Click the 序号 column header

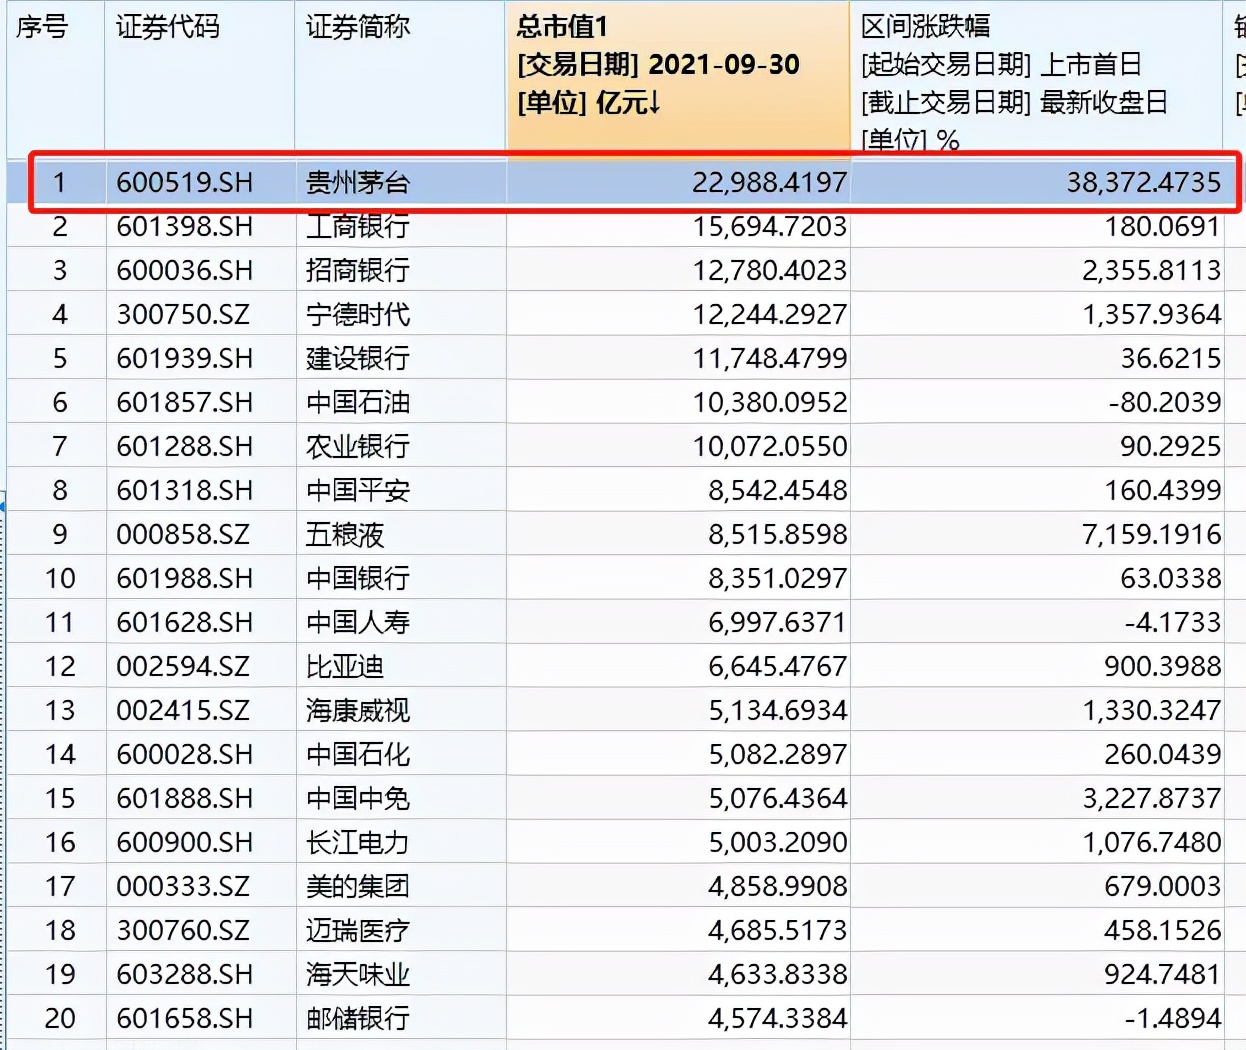coord(42,27)
